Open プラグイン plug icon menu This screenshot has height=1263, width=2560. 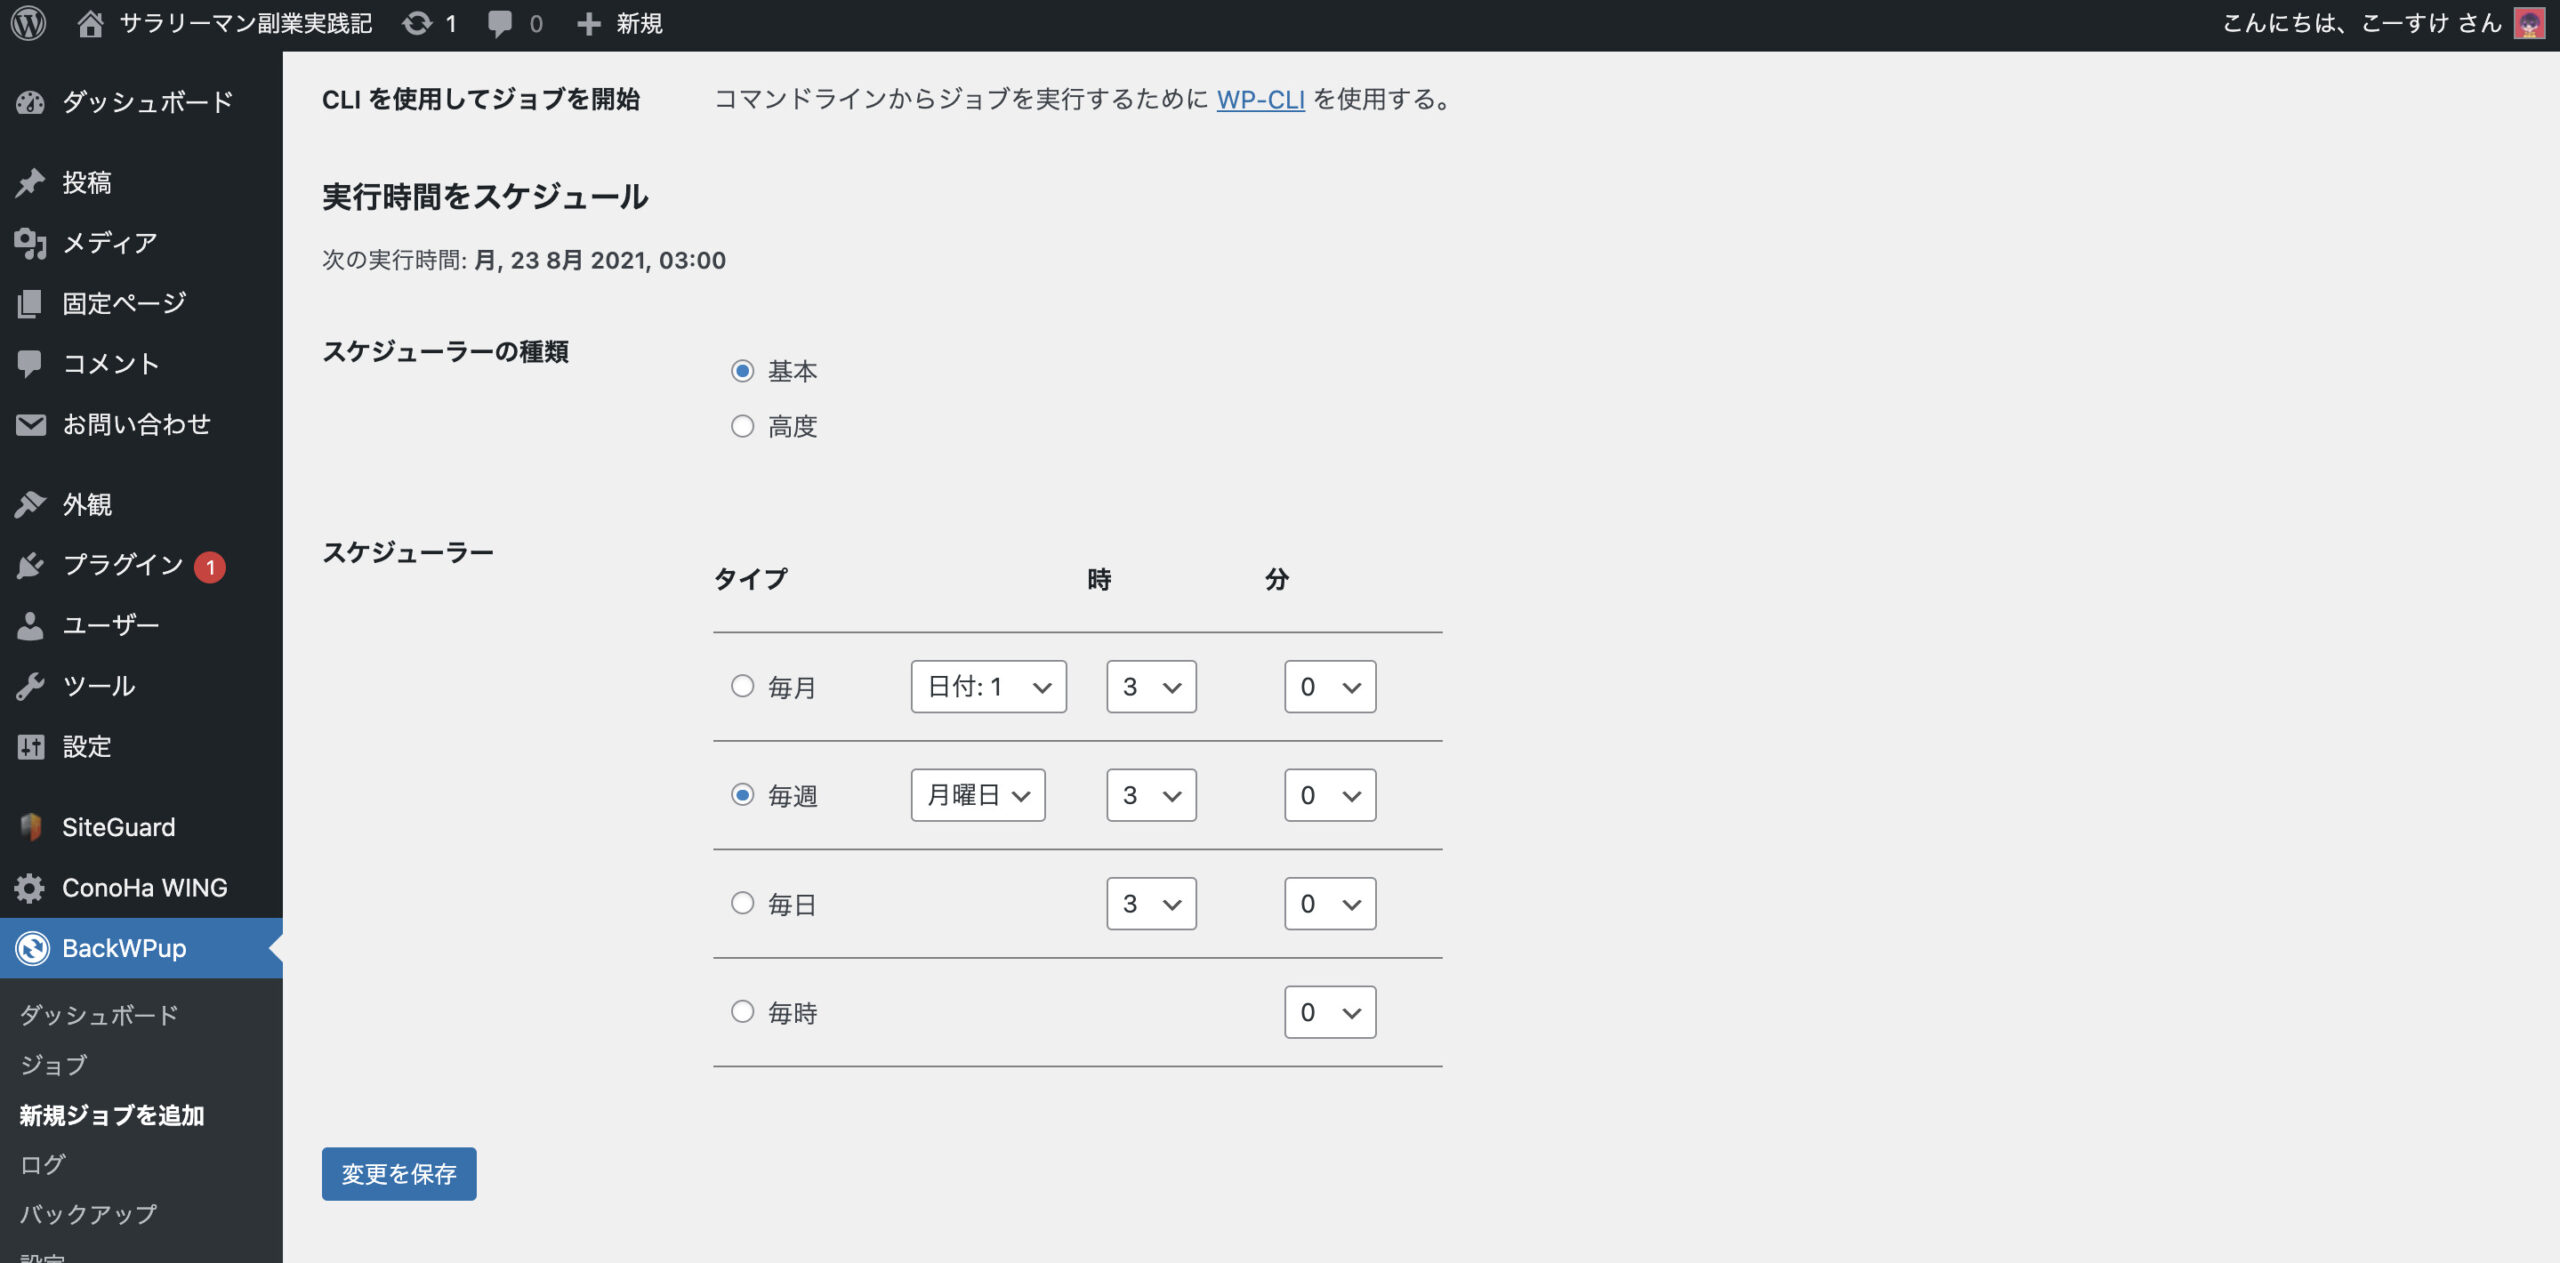click(31, 565)
